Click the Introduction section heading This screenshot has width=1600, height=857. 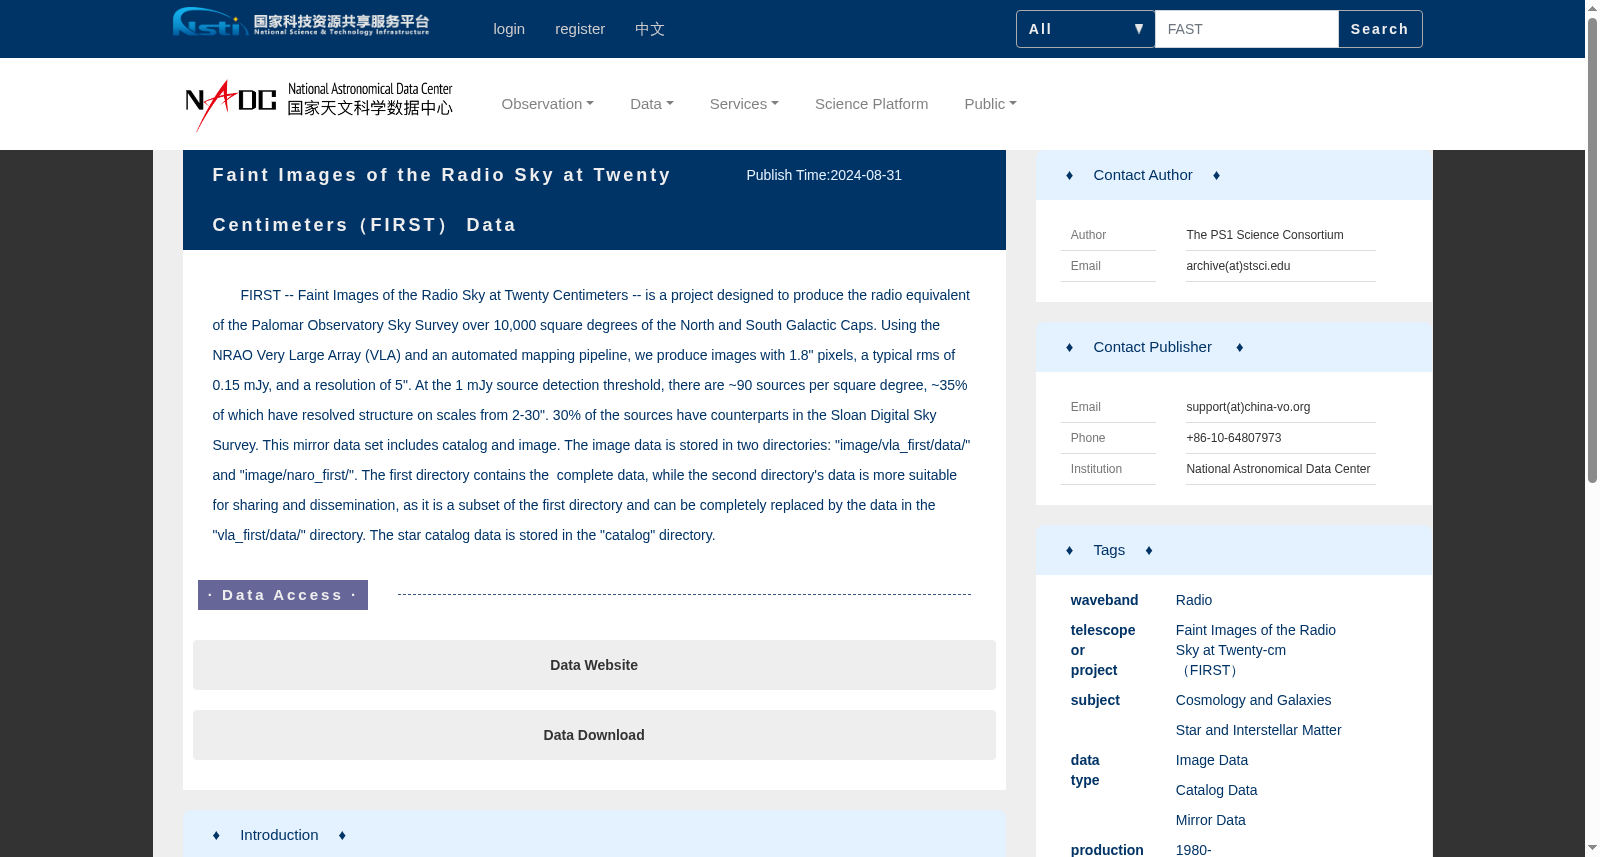tap(279, 835)
